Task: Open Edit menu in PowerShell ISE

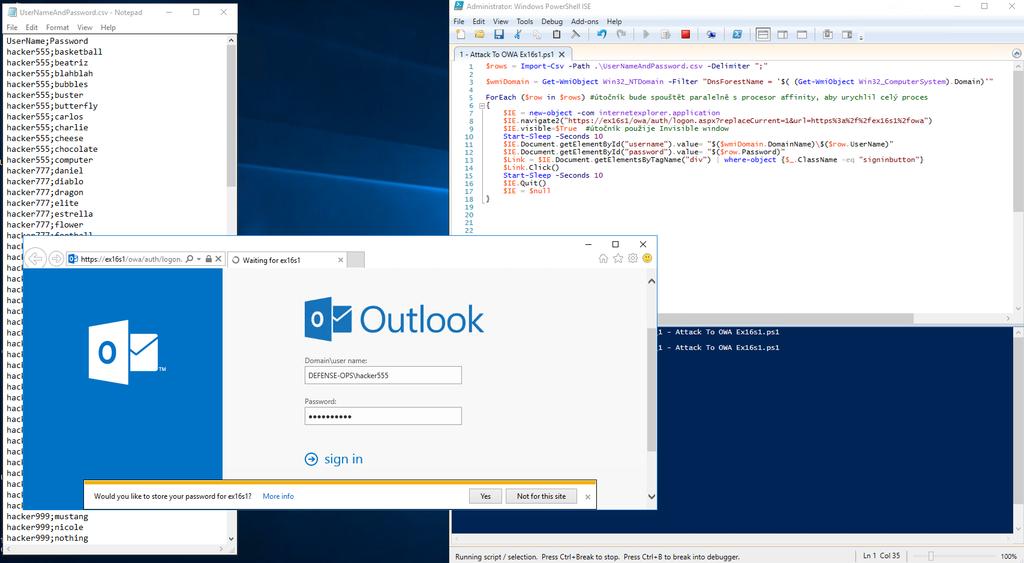Action: (x=479, y=21)
